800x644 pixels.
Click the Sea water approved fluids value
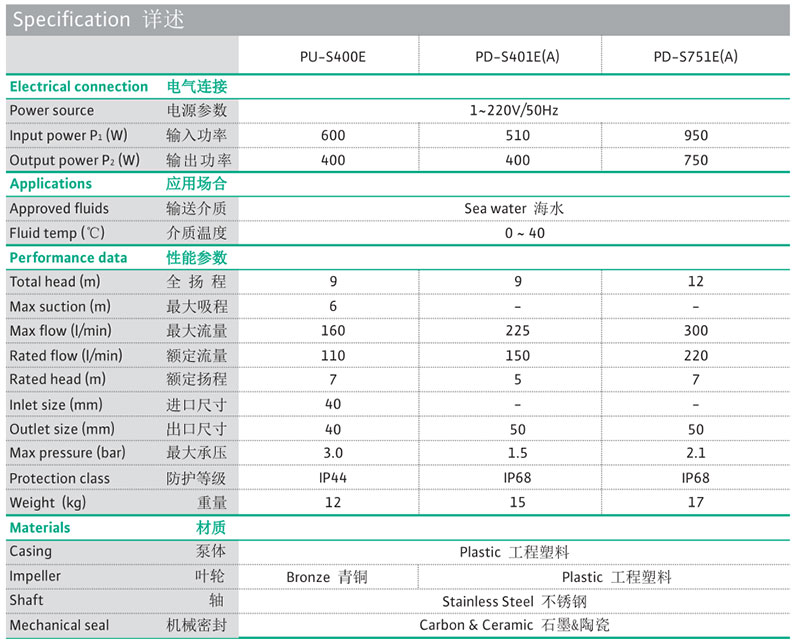514,209
